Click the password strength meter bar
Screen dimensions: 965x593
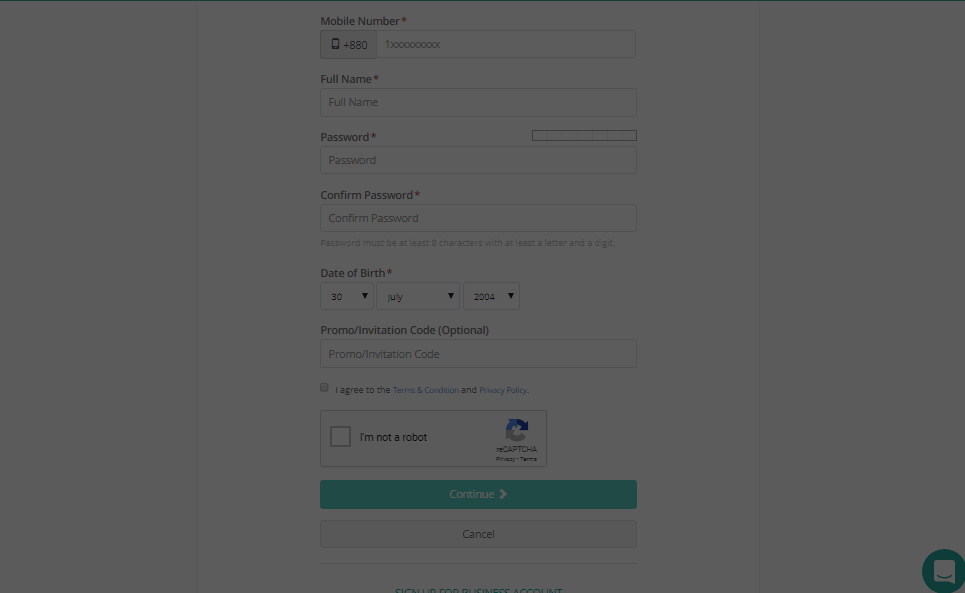[584, 135]
